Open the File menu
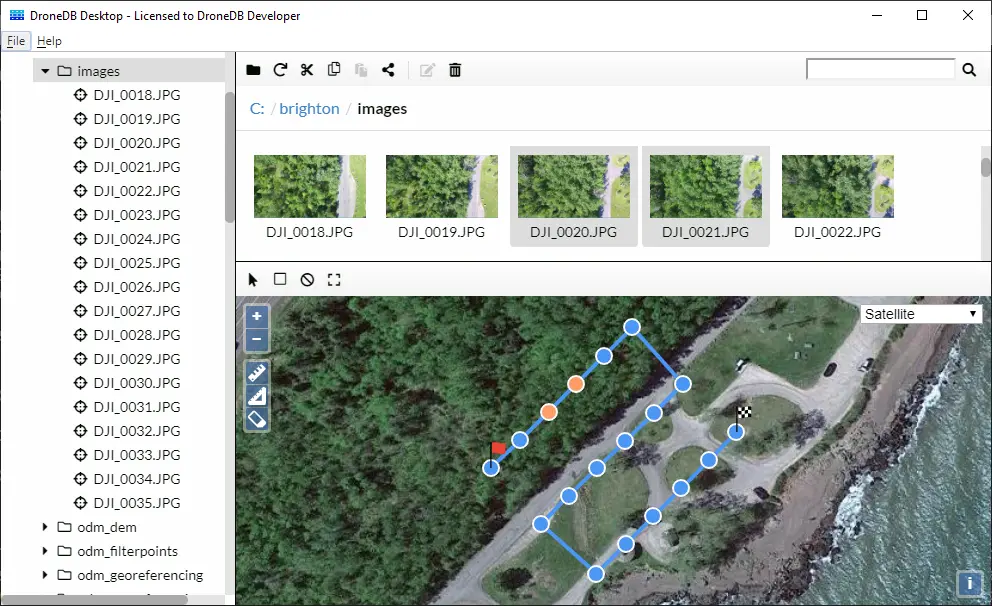Image resolution: width=992 pixels, height=606 pixels. [x=16, y=41]
